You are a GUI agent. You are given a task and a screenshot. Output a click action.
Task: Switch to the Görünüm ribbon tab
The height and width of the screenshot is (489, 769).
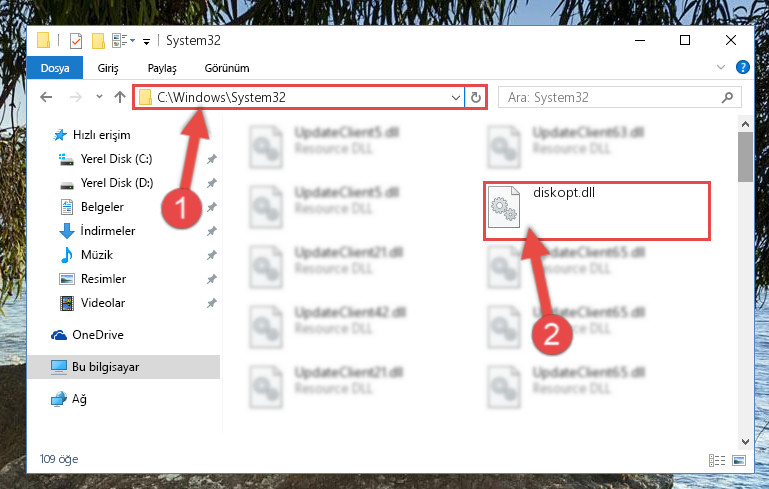click(x=227, y=68)
